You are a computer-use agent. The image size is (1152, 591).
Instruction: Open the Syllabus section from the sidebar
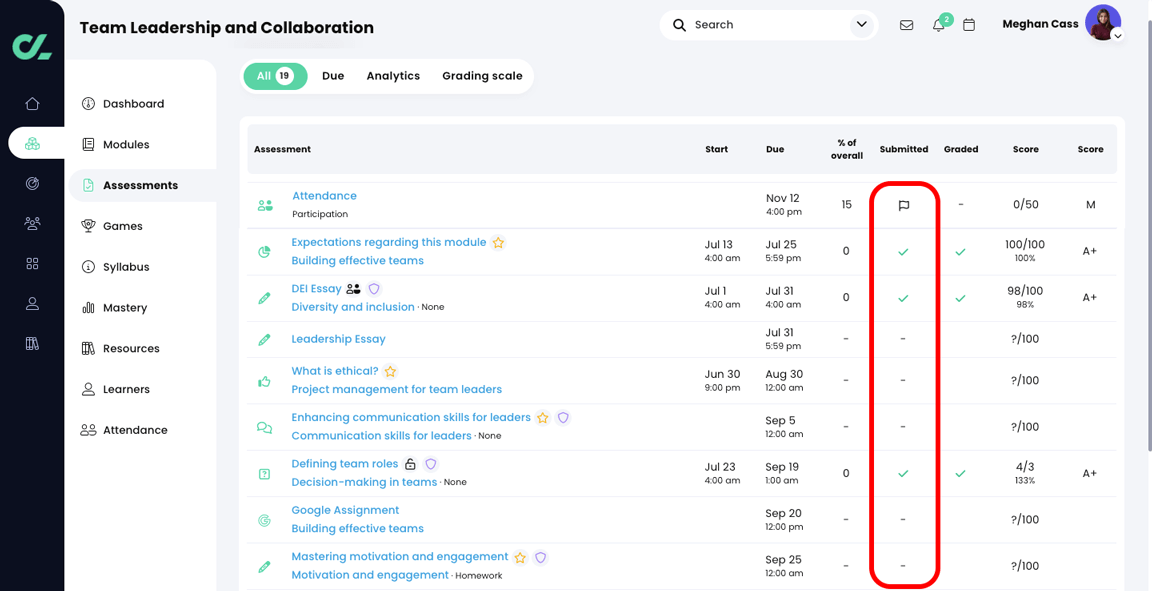(x=127, y=266)
